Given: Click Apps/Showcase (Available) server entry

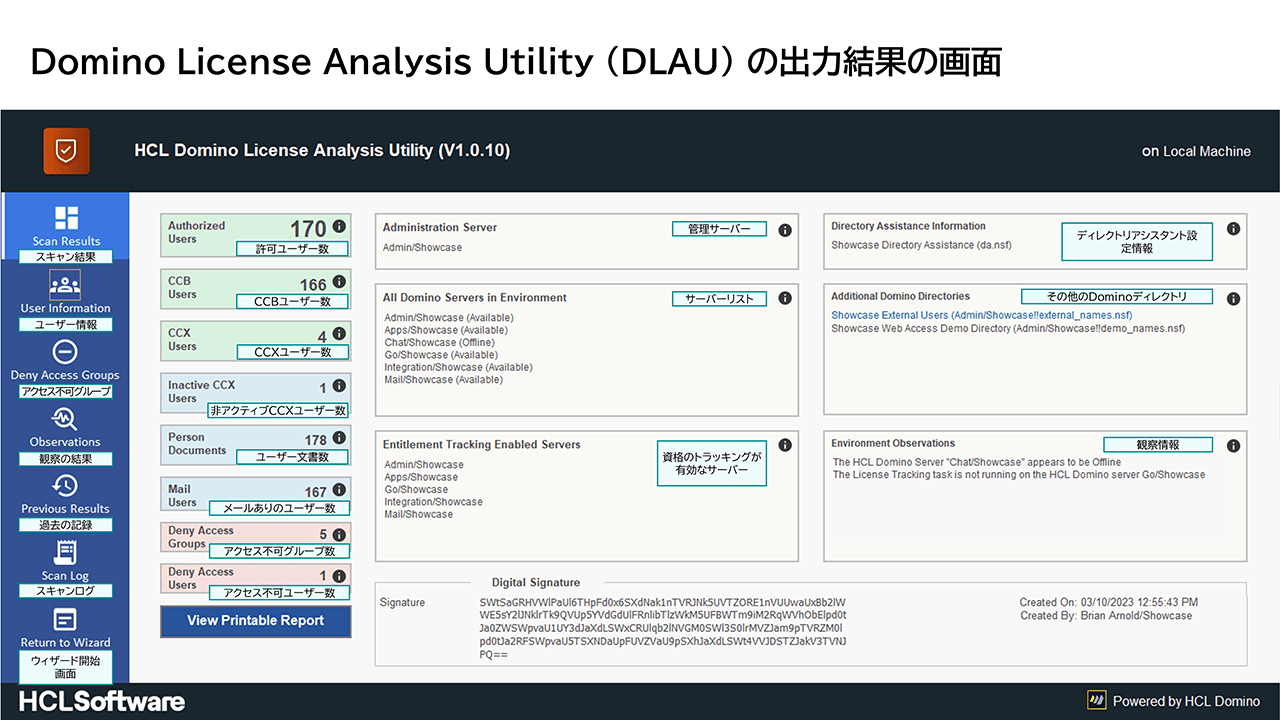Looking at the screenshot, I should point(445,330).
